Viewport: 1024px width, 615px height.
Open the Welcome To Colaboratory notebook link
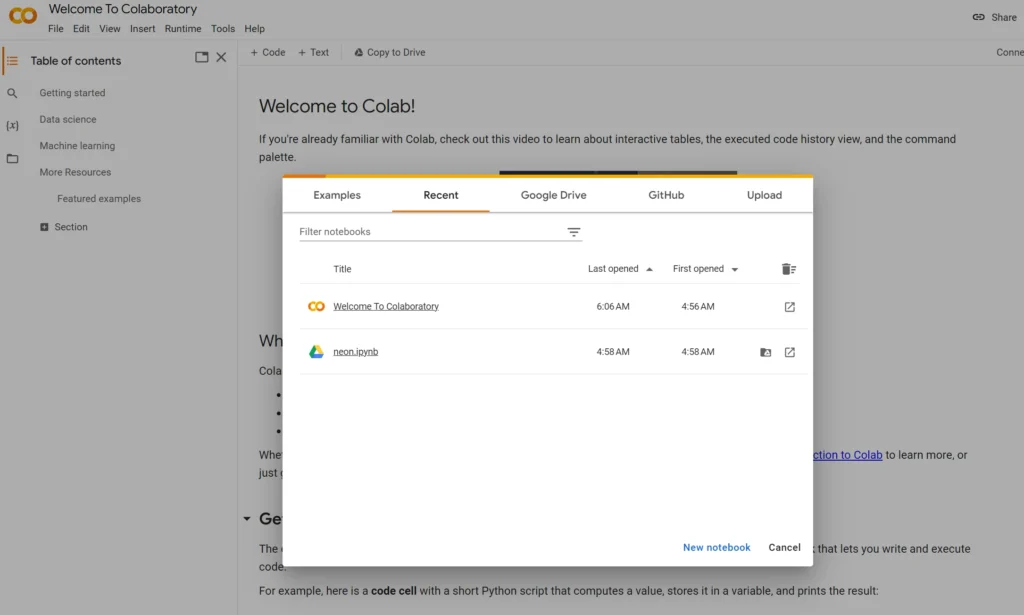(x=386, y=306)
